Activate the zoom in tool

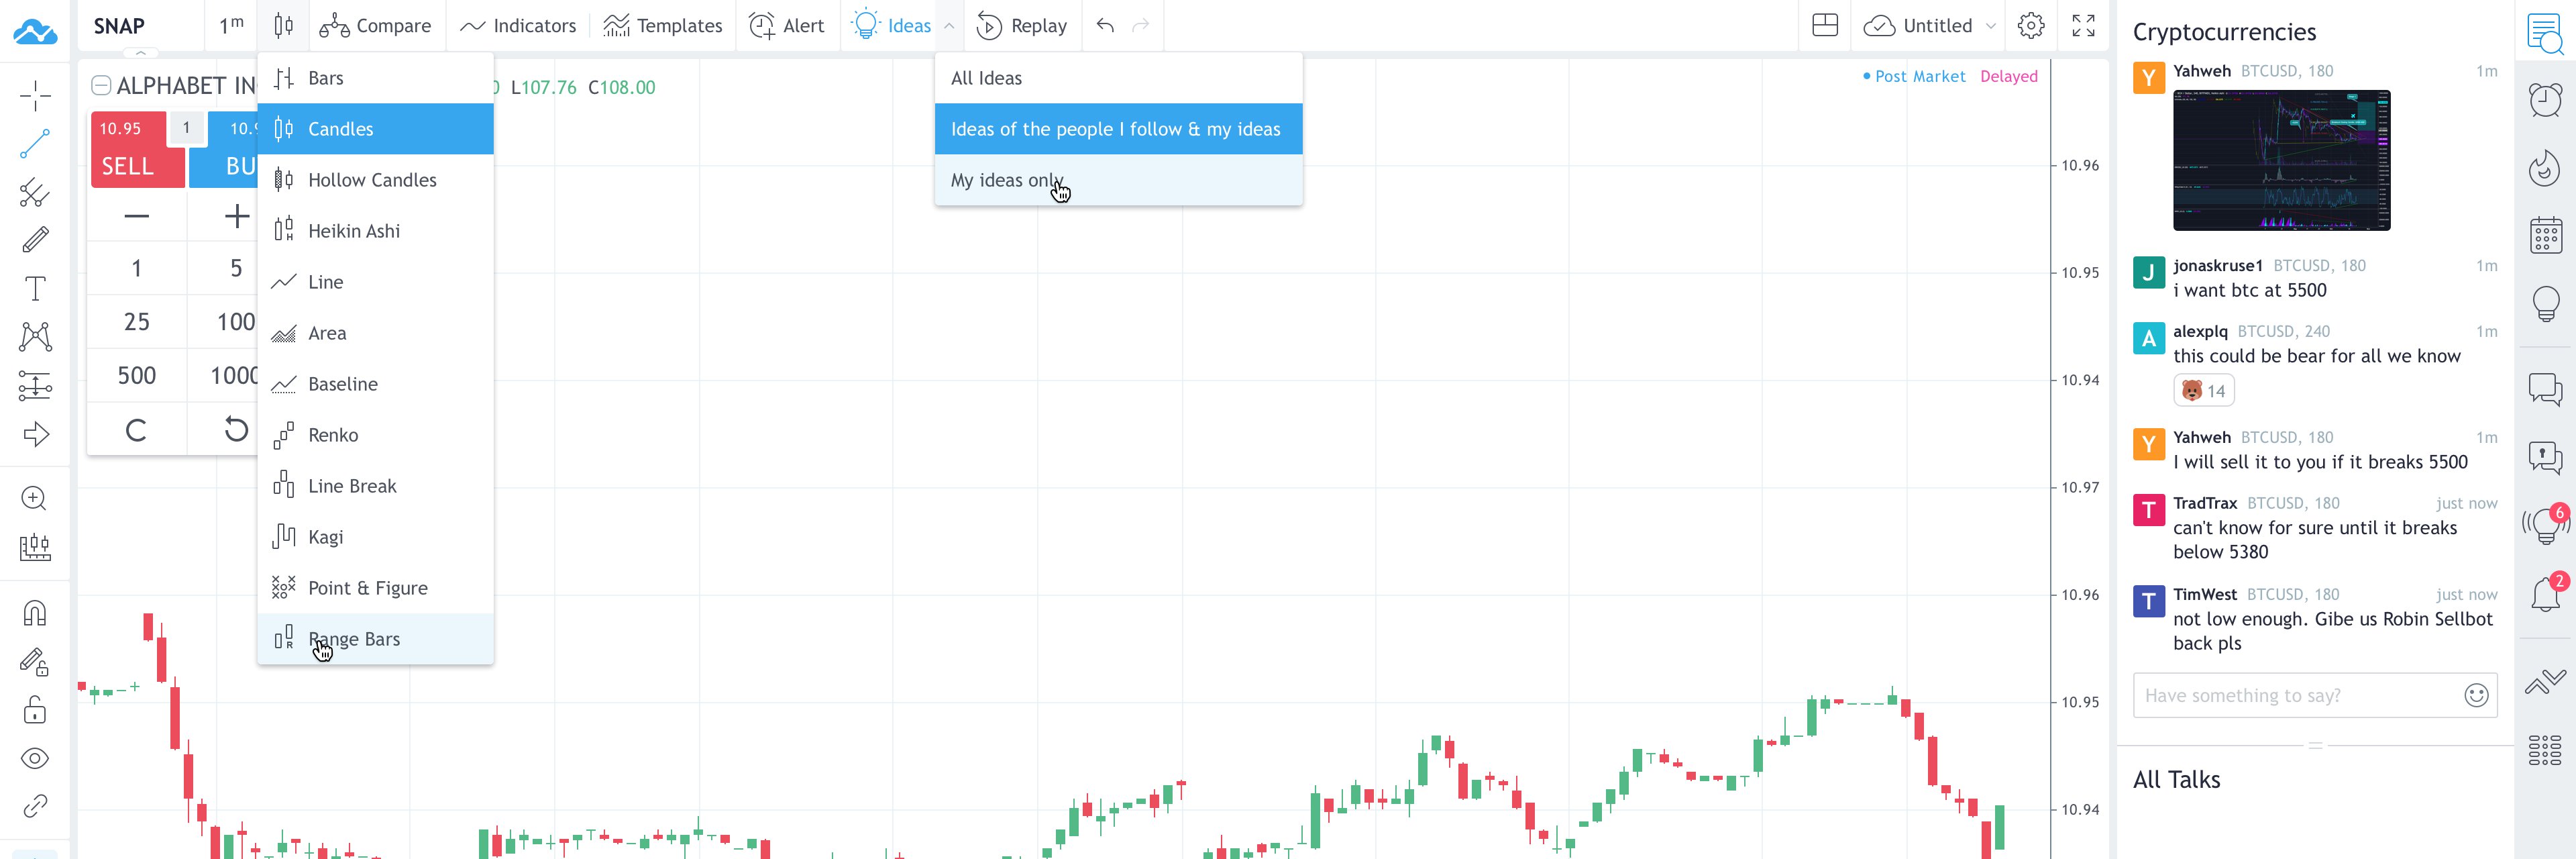coord(35,498)
